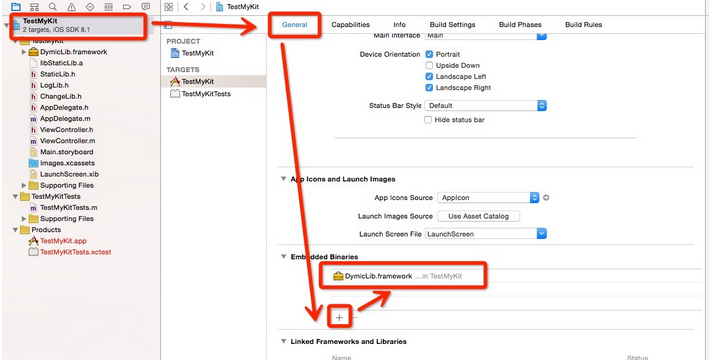
Task: Enable the Hide status bar checkbox
Action: click(x=428, y=120)
